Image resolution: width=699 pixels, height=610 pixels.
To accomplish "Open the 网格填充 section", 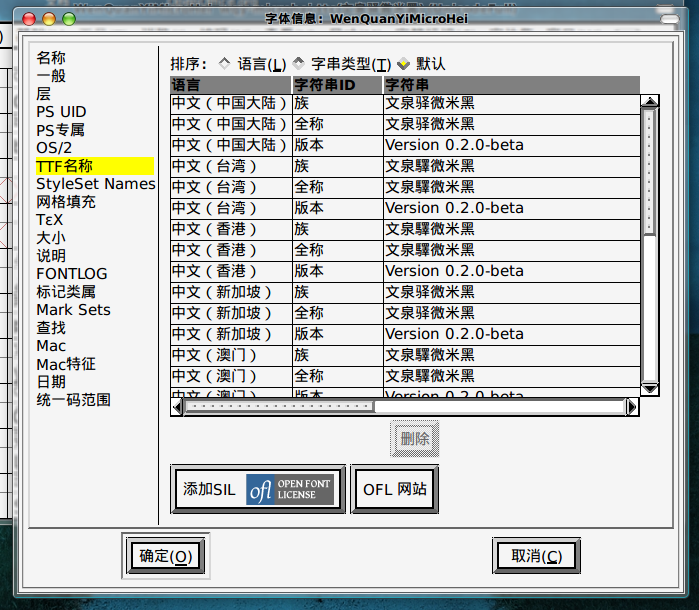I will pyautogui.click(x=66, y=202).
